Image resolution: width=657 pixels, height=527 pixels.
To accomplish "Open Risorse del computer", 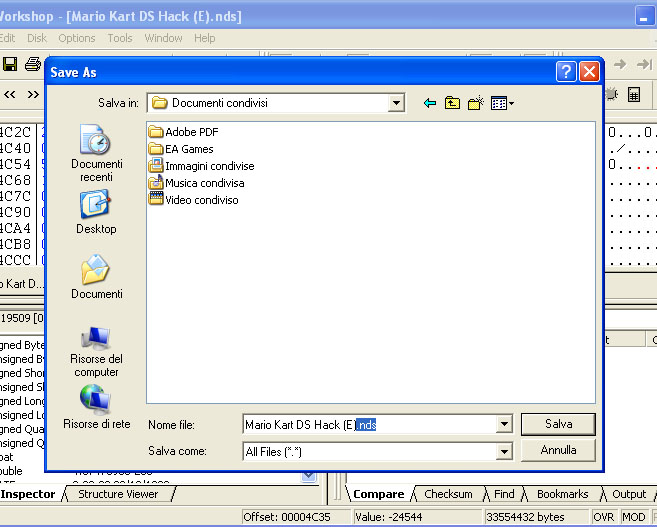I will (x=96, y=352).
